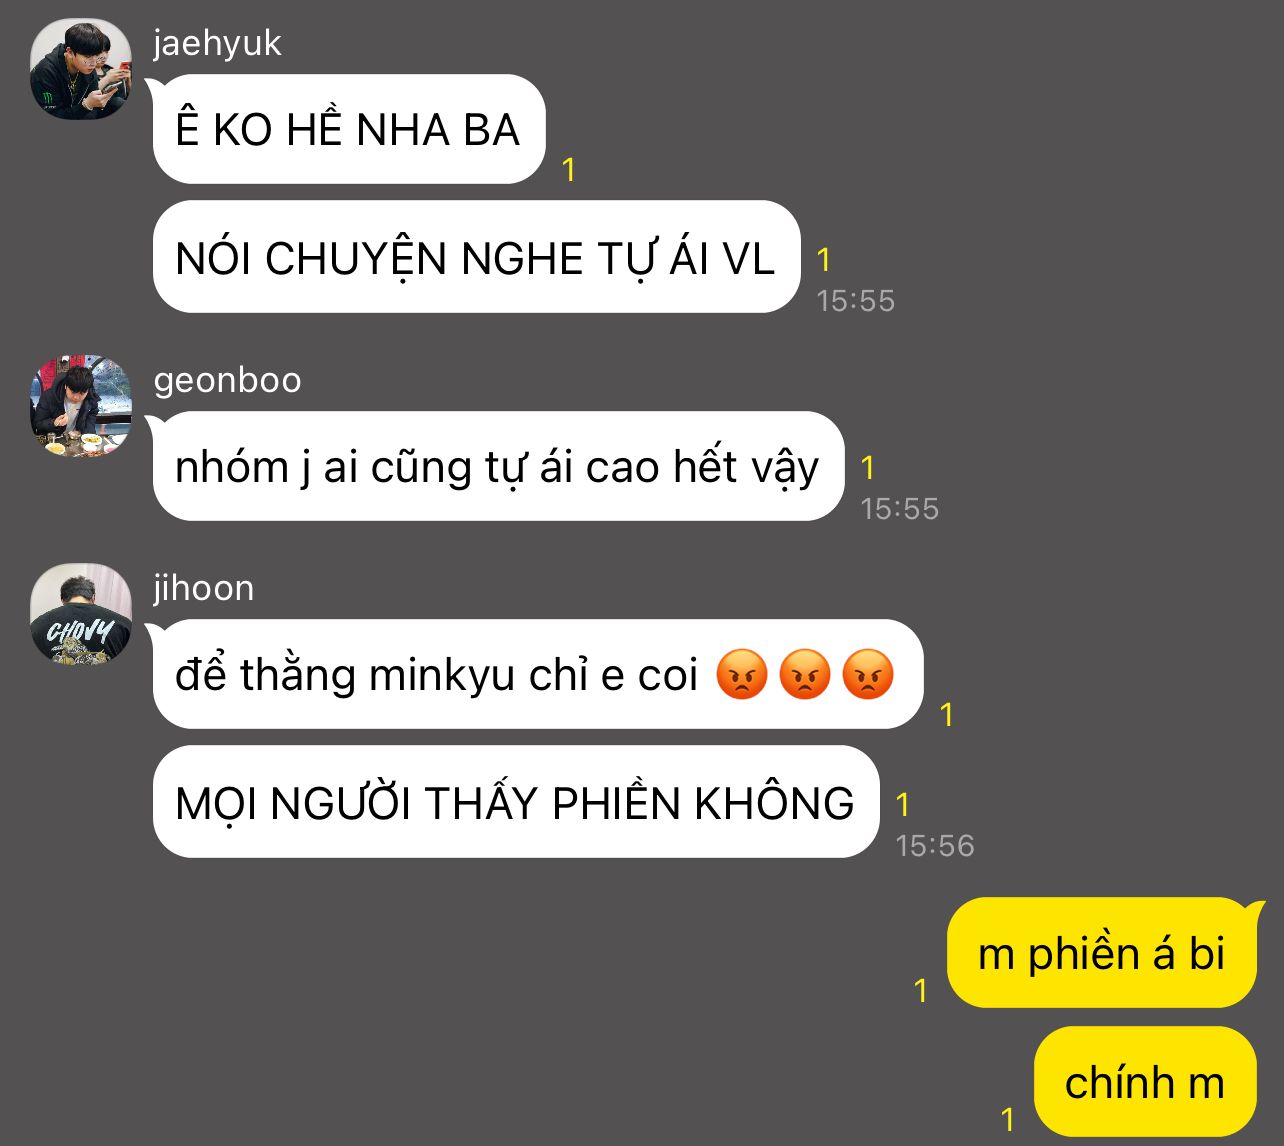This screenshot has height=1146, width=1284.
Task: Select the yellow bubble 'm phiền á bi'
Action: [x=1102, y=953]
